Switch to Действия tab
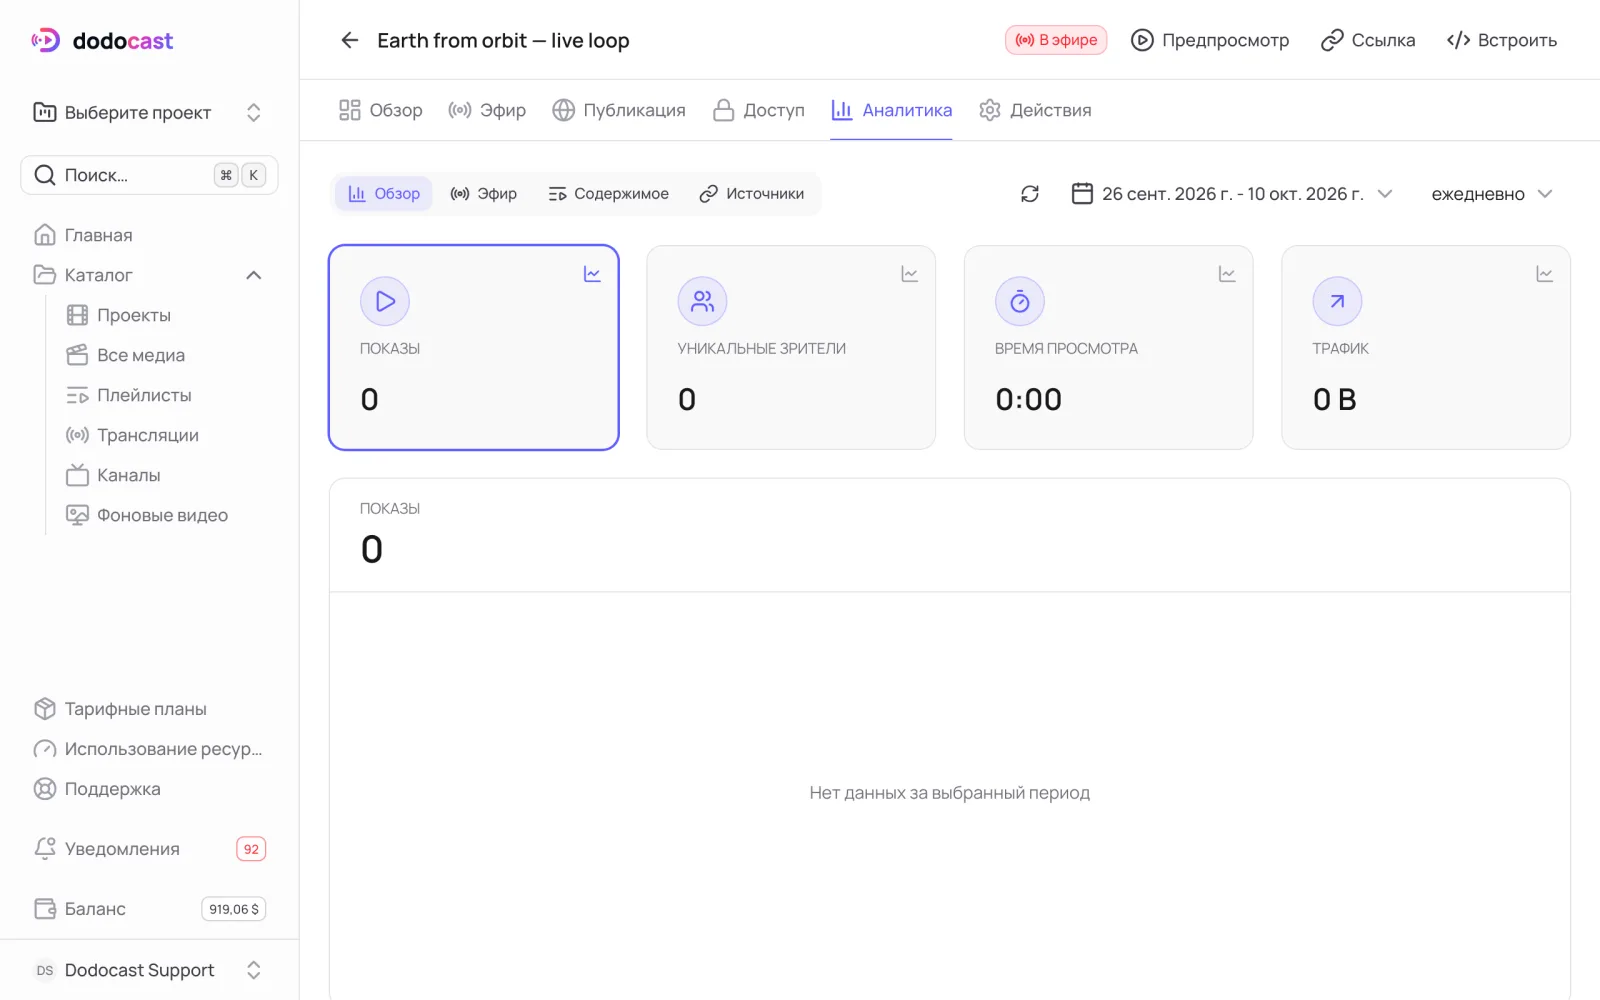The width and height of the screenshot is (1600, 1000). coord(1035,110)
